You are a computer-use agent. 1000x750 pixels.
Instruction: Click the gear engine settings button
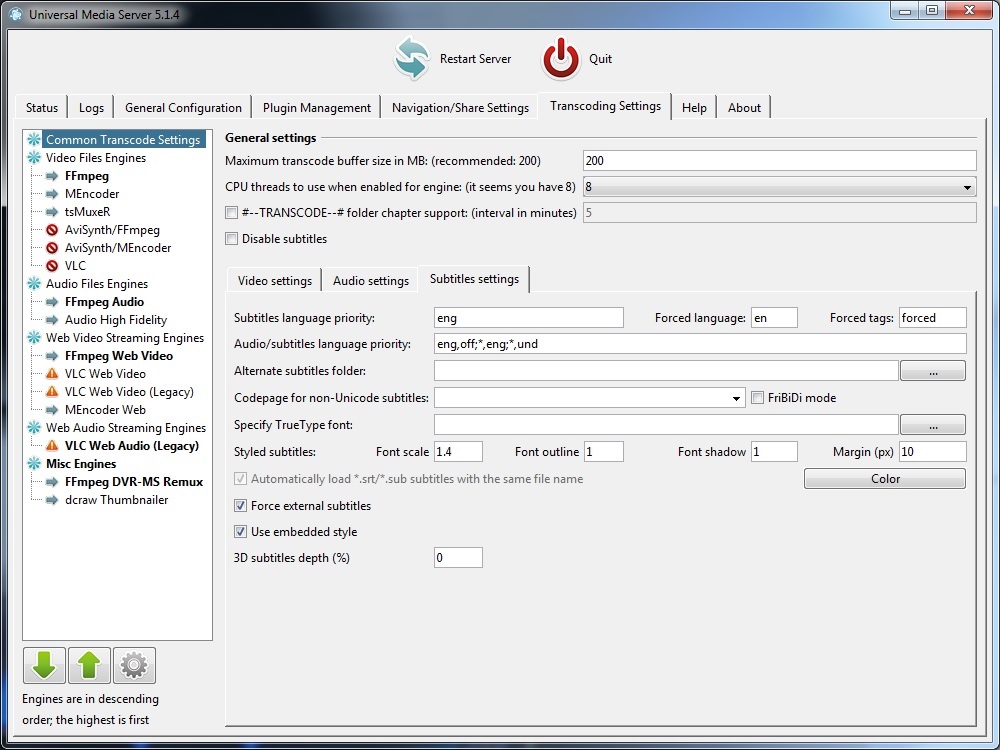(x=134, y=665)
